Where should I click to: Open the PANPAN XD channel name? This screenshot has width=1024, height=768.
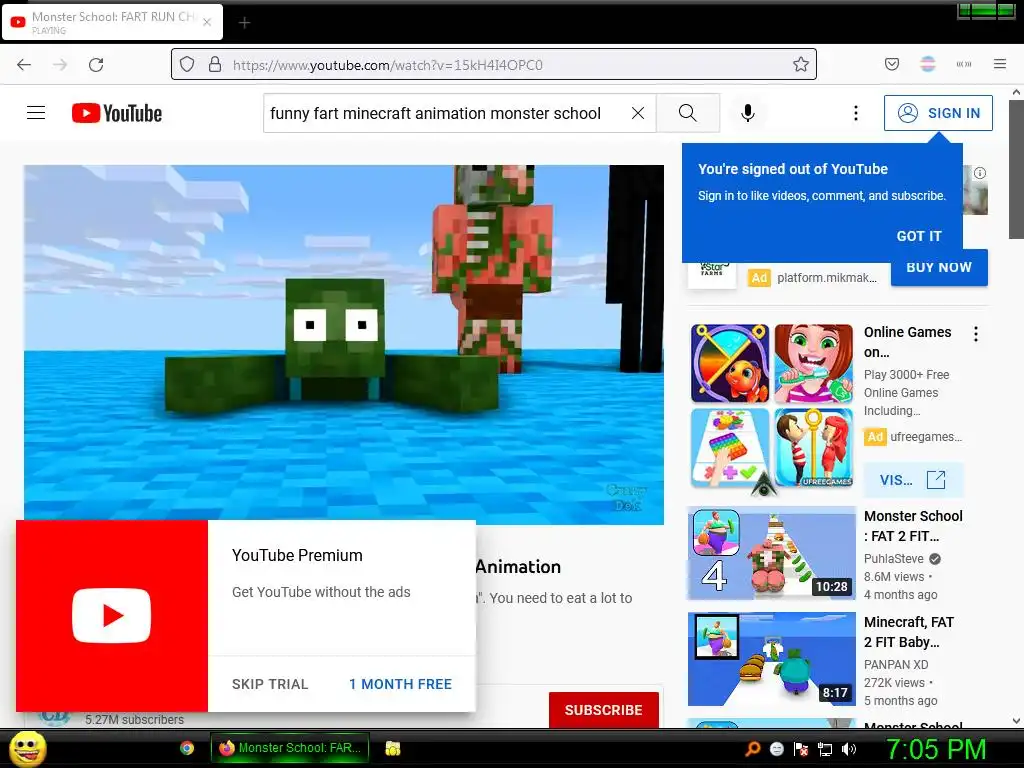pos(896,664)
